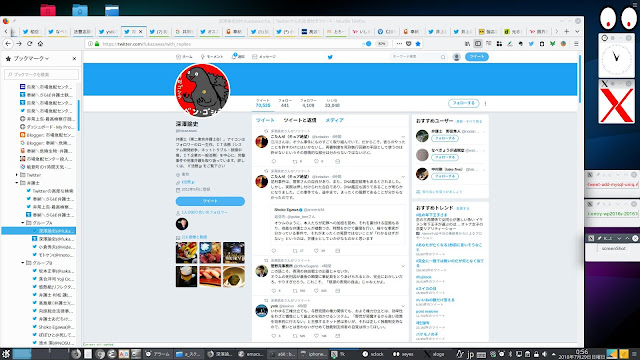Open the page actions three-dot menu
This screenshot has height=360, width=640.
(399, 44)
